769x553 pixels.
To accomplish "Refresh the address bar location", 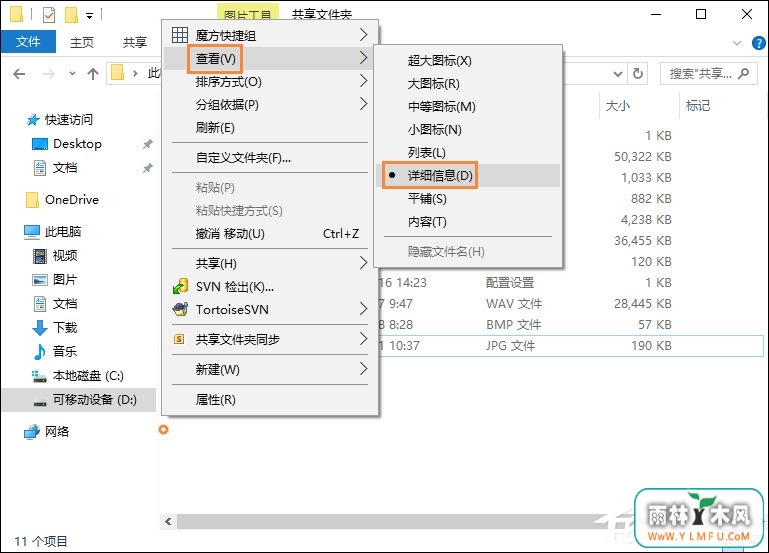I will (638, 74).
